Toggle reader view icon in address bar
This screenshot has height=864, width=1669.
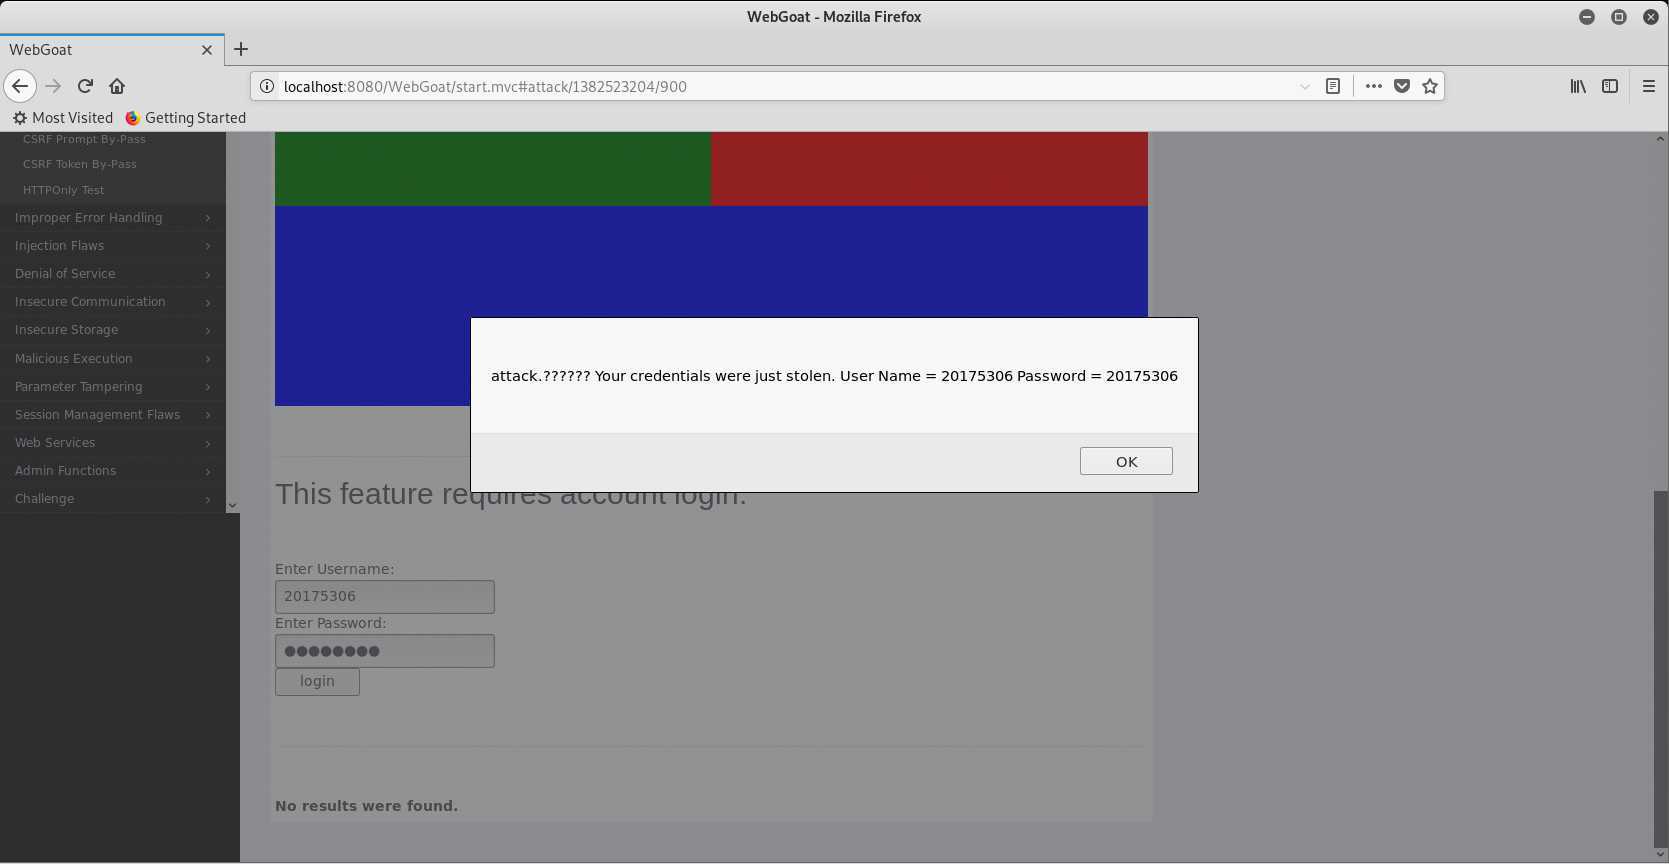pos(1333,86)
